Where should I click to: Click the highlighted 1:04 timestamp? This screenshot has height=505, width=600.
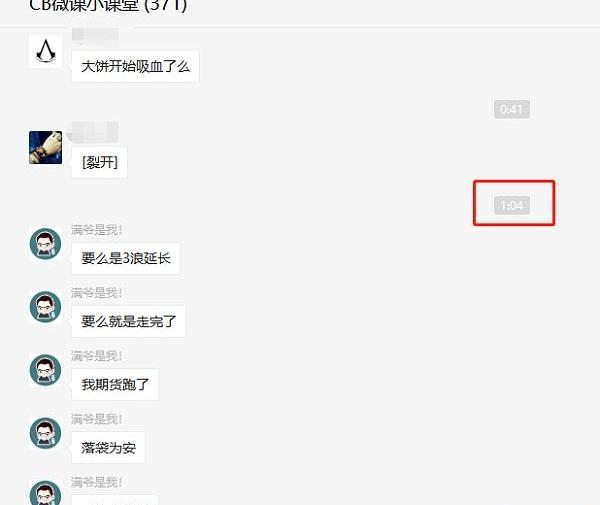pyautogui.click(x=512, y=205)
